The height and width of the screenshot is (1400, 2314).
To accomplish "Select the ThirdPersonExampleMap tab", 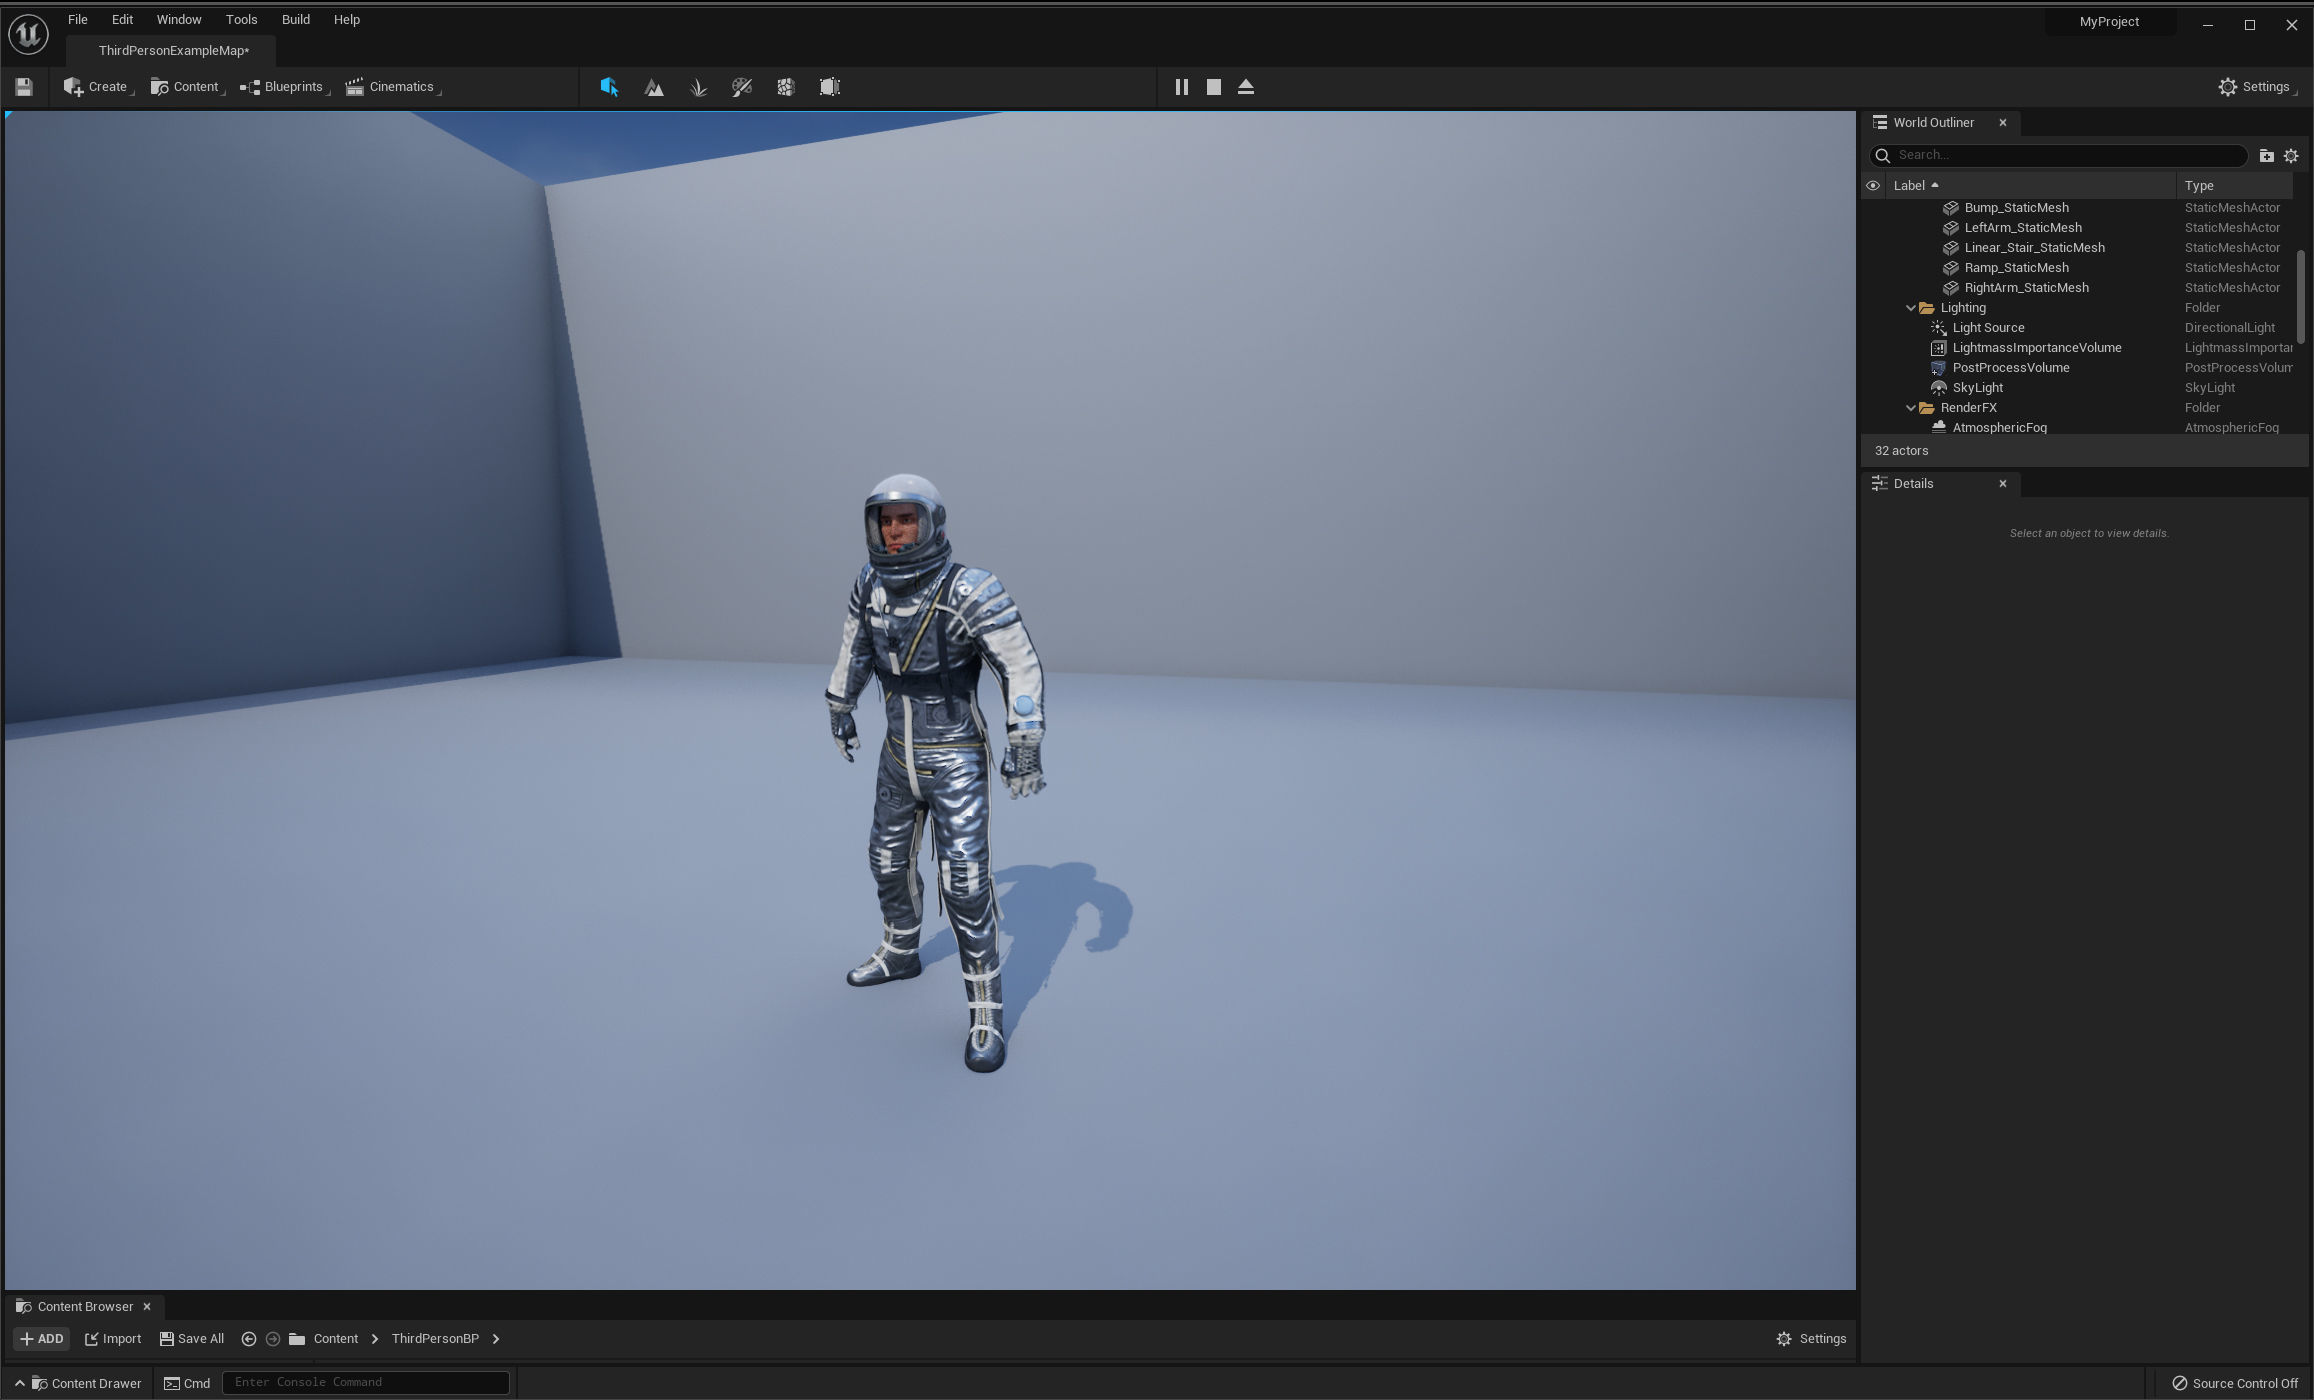I will (173, 51).
